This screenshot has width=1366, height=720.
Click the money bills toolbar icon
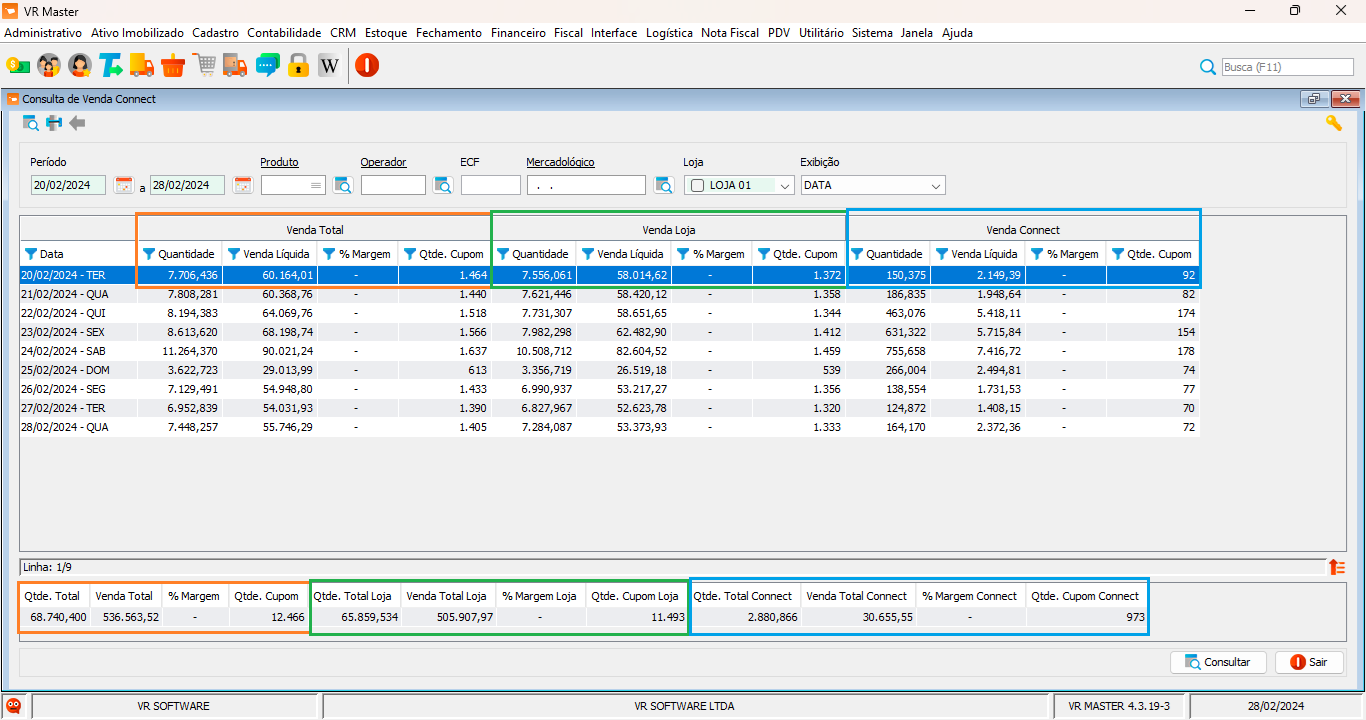[17, 66]
